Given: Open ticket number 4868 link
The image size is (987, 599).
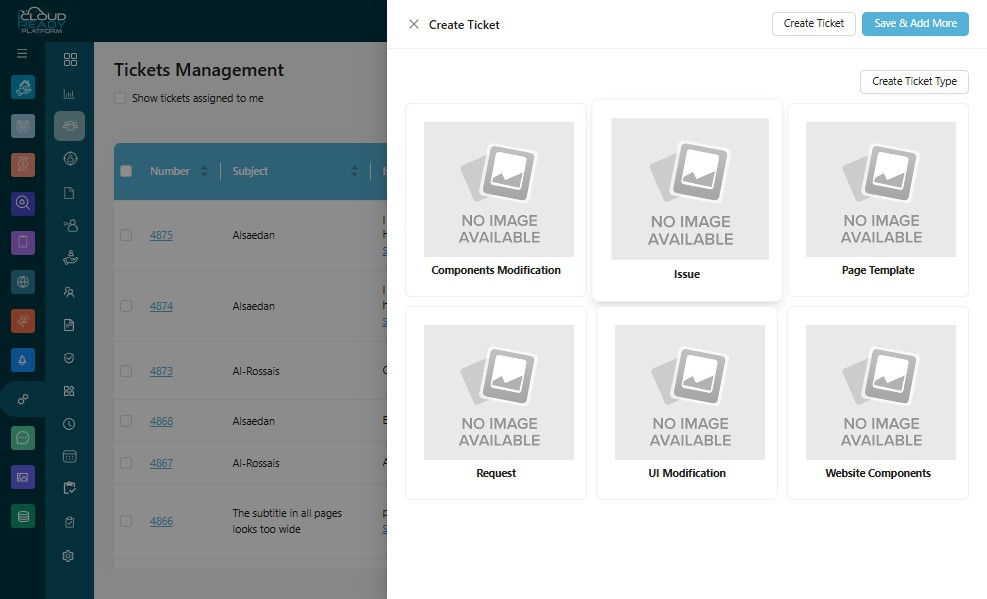Looking at the screenshot, I should point(161,421).
